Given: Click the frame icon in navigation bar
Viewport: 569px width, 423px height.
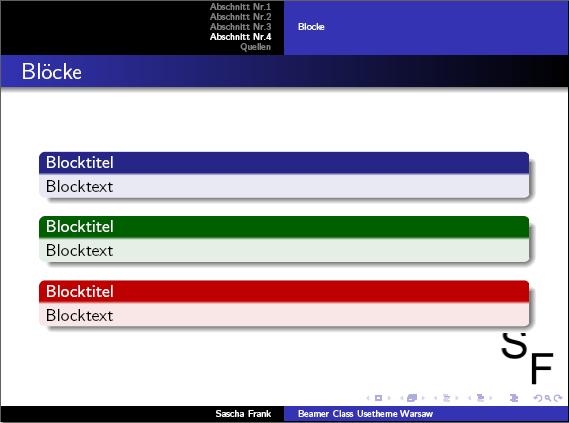Looking at the screenshot, I should [x=412, y=398].
